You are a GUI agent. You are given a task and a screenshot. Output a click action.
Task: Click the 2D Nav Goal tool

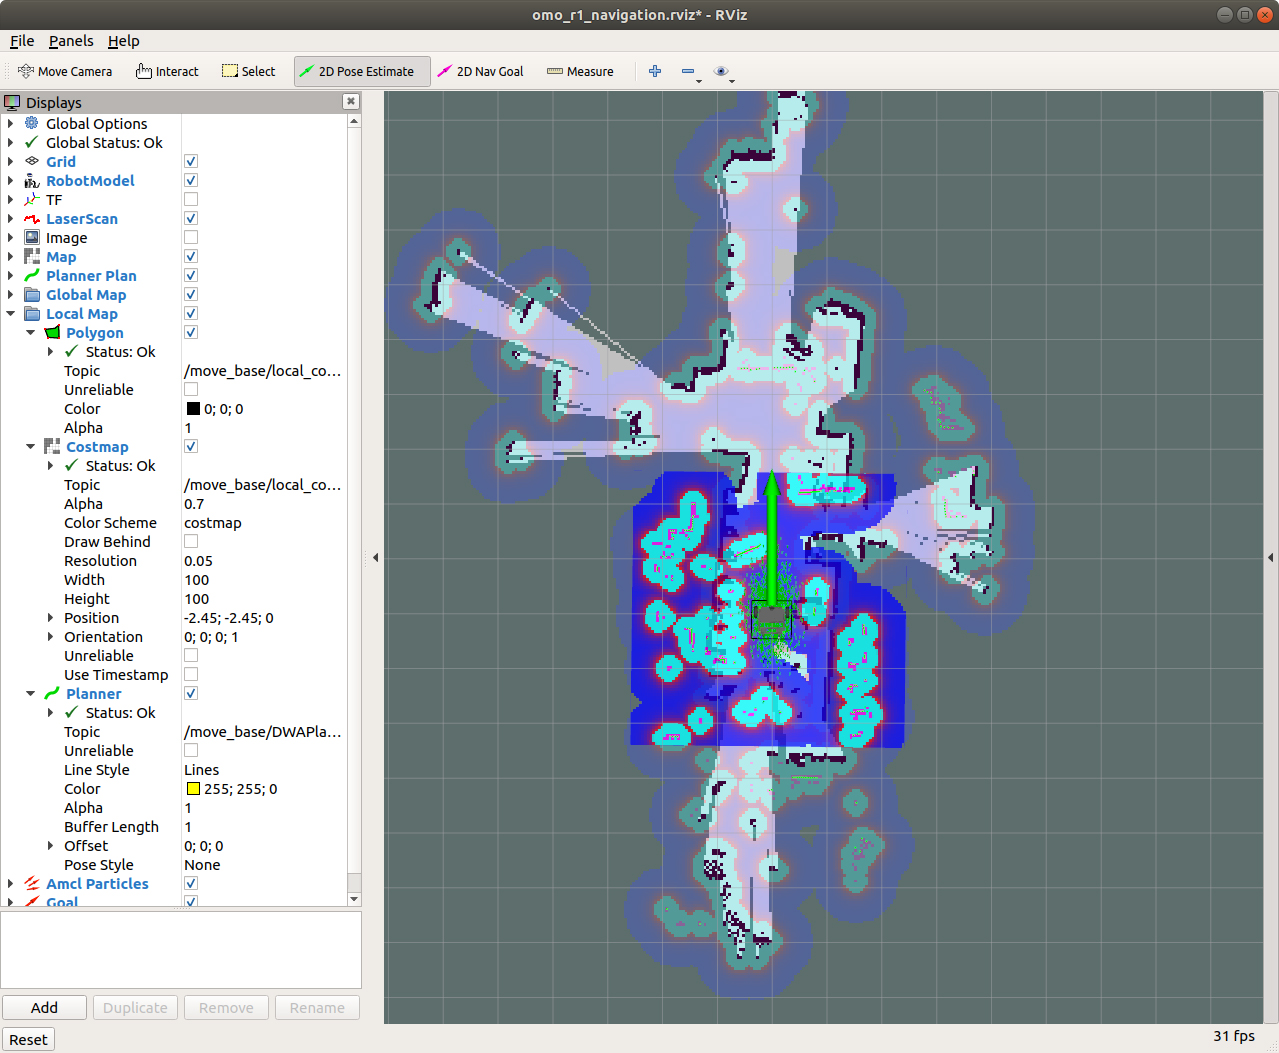[x=480, y=72]
